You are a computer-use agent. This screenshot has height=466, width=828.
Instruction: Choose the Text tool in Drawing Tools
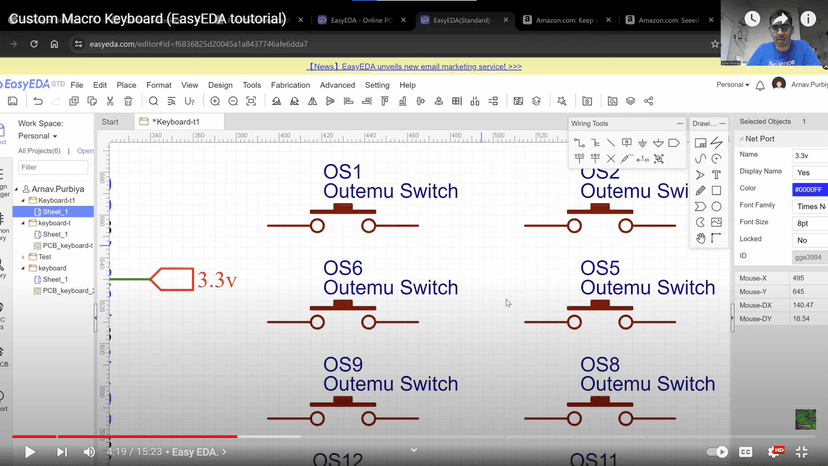tap(716, 175)
